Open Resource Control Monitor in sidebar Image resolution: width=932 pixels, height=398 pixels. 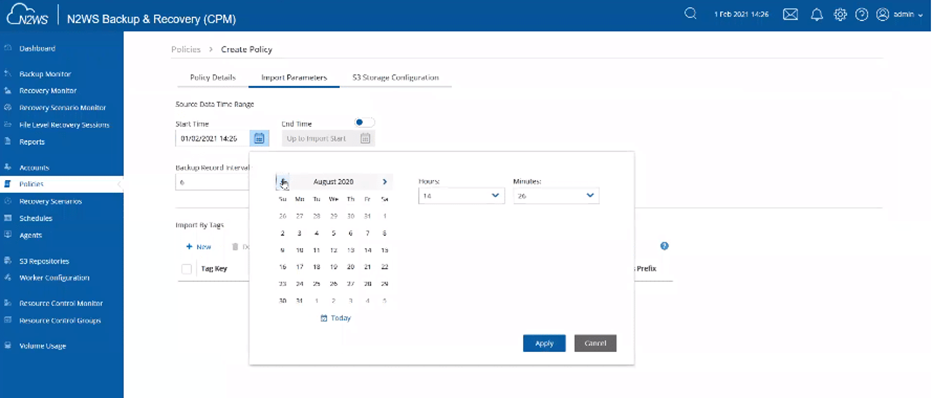[x=62, y=303]
